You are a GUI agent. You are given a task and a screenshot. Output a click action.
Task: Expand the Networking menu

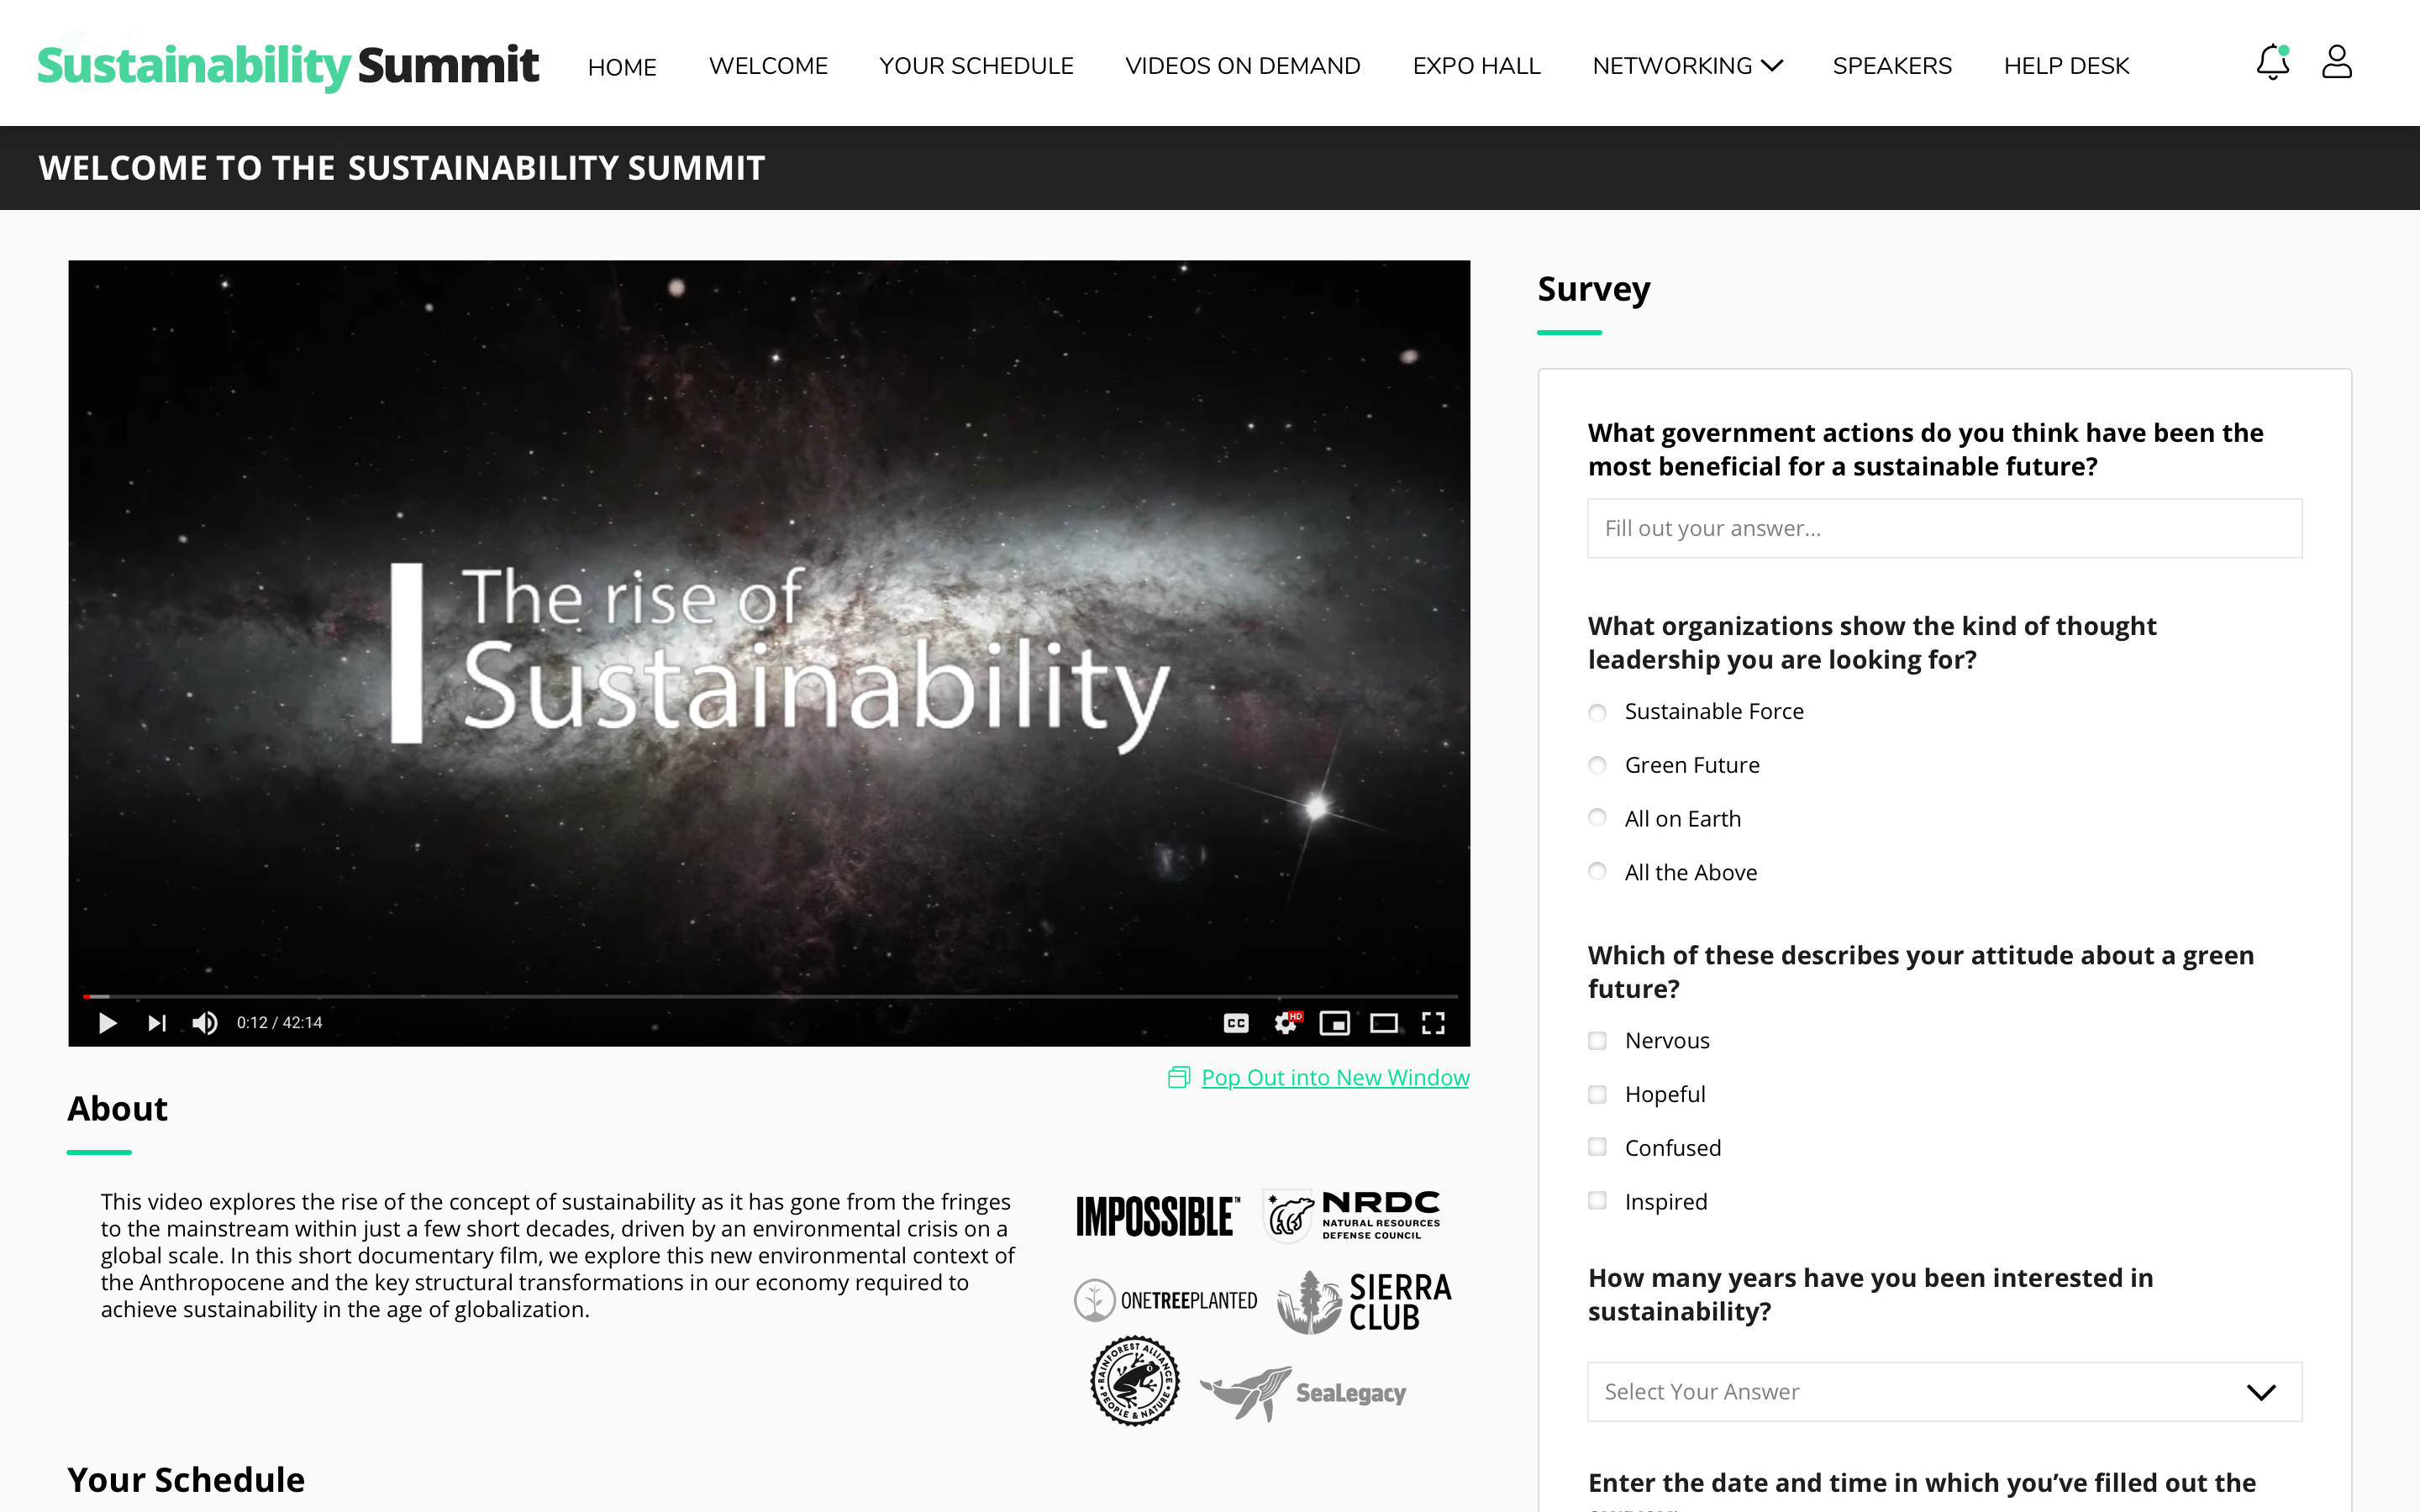click(1687, 66)
